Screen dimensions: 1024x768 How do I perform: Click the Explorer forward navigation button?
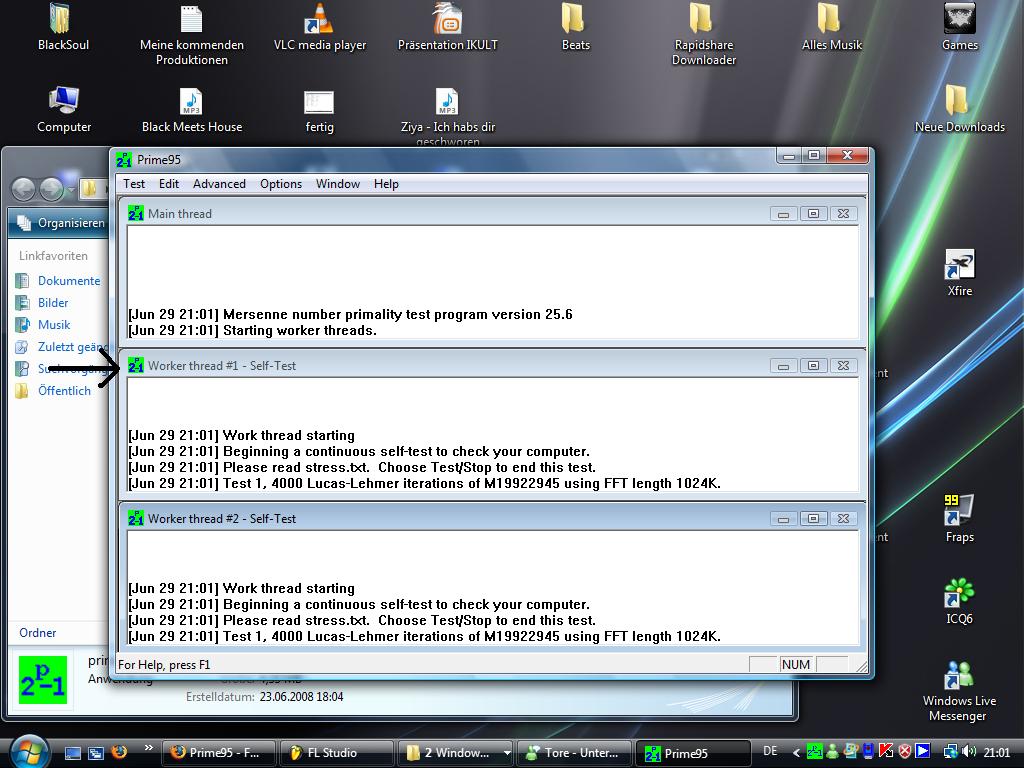point(51,189)
